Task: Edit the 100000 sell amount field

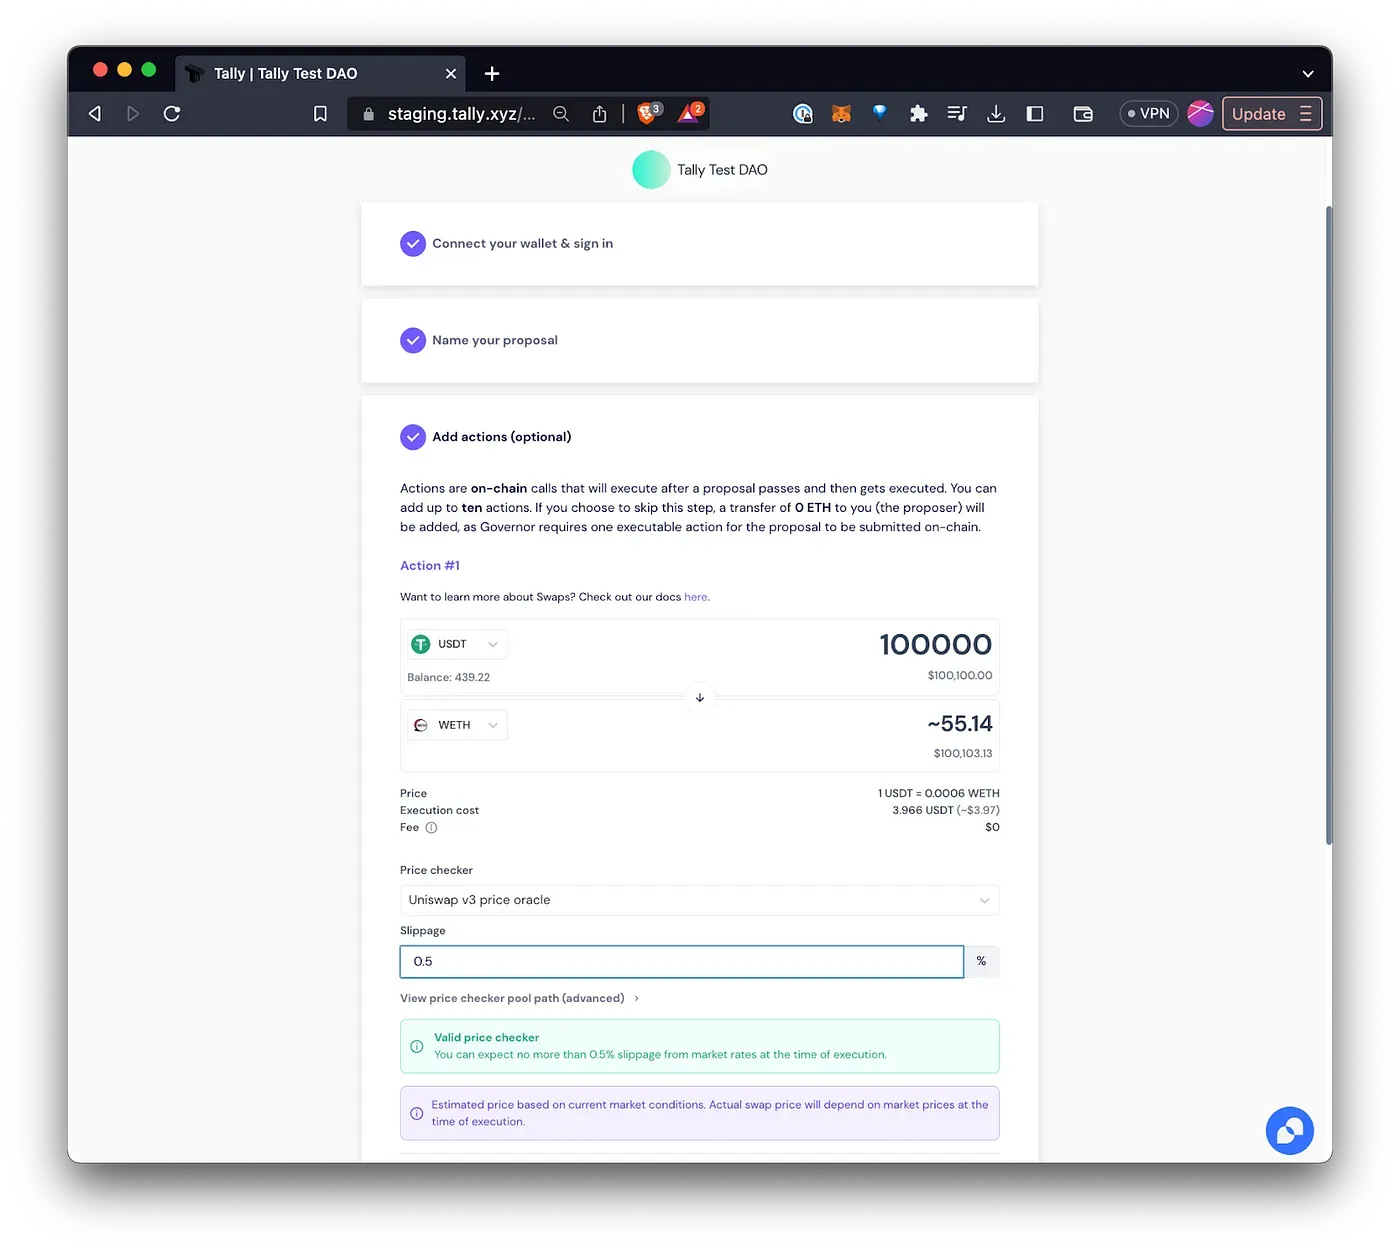Action: pos(935,645)
